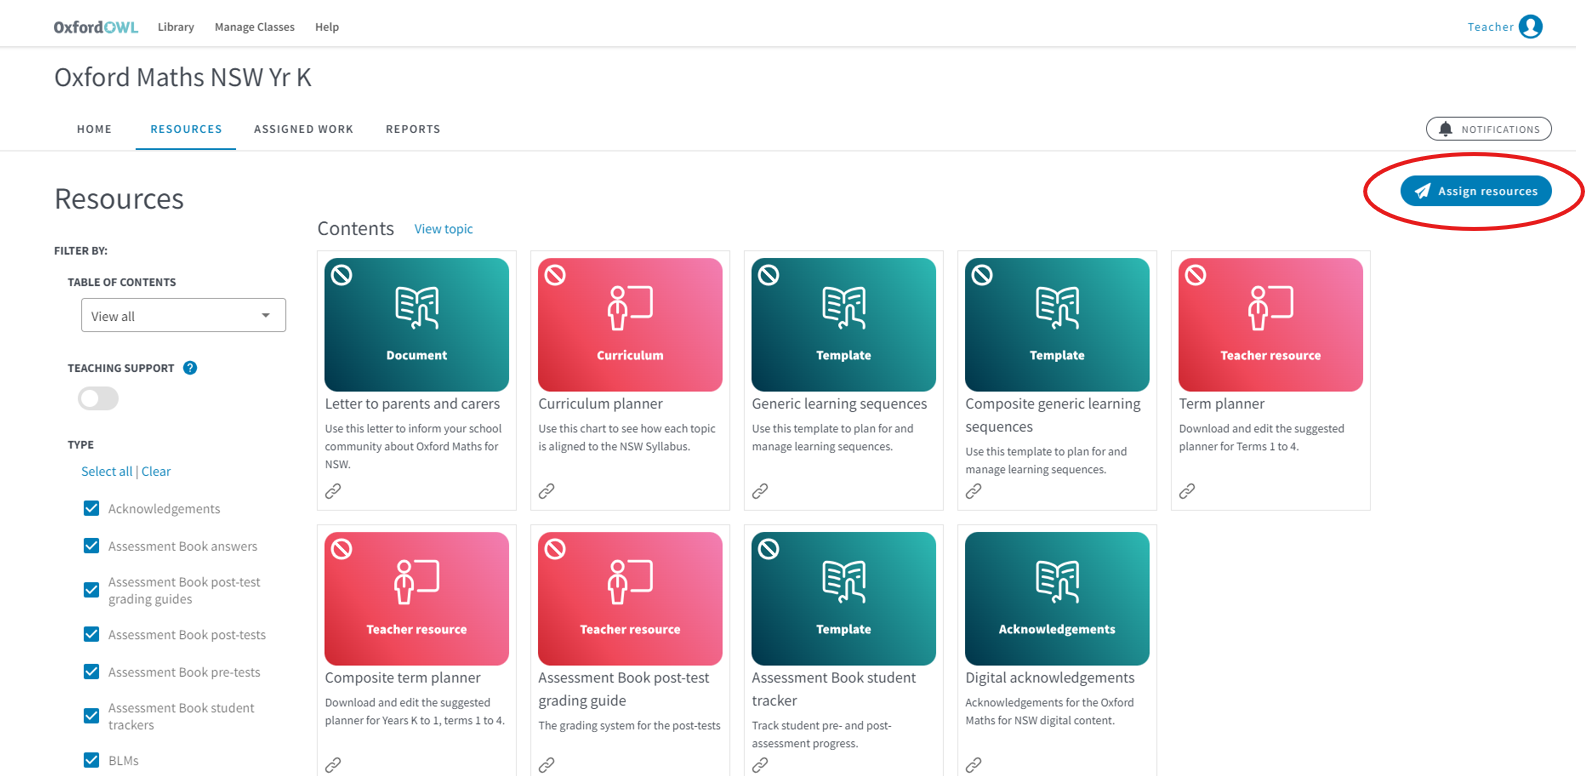Click the not-assignable icon on Letter to parents card

342,275
